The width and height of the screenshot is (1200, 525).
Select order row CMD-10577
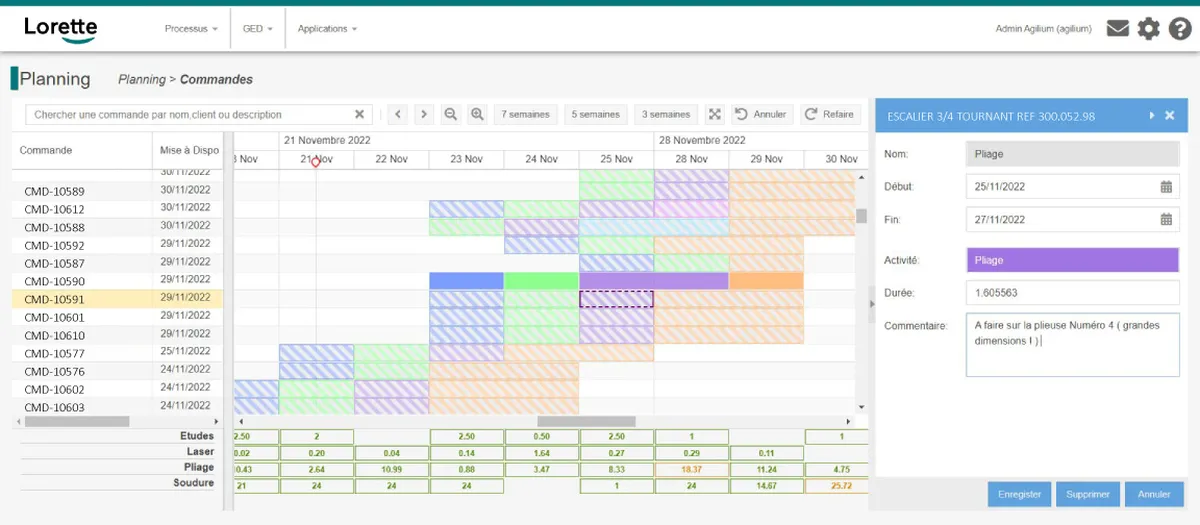tap(117, 353)
